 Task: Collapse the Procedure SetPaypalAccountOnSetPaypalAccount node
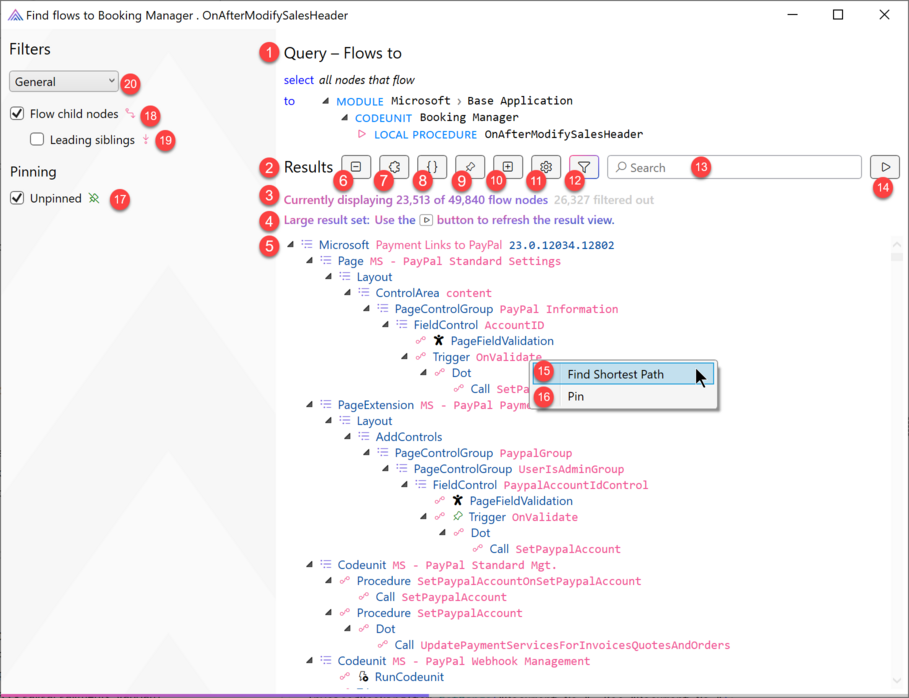(x=329, y=580)
